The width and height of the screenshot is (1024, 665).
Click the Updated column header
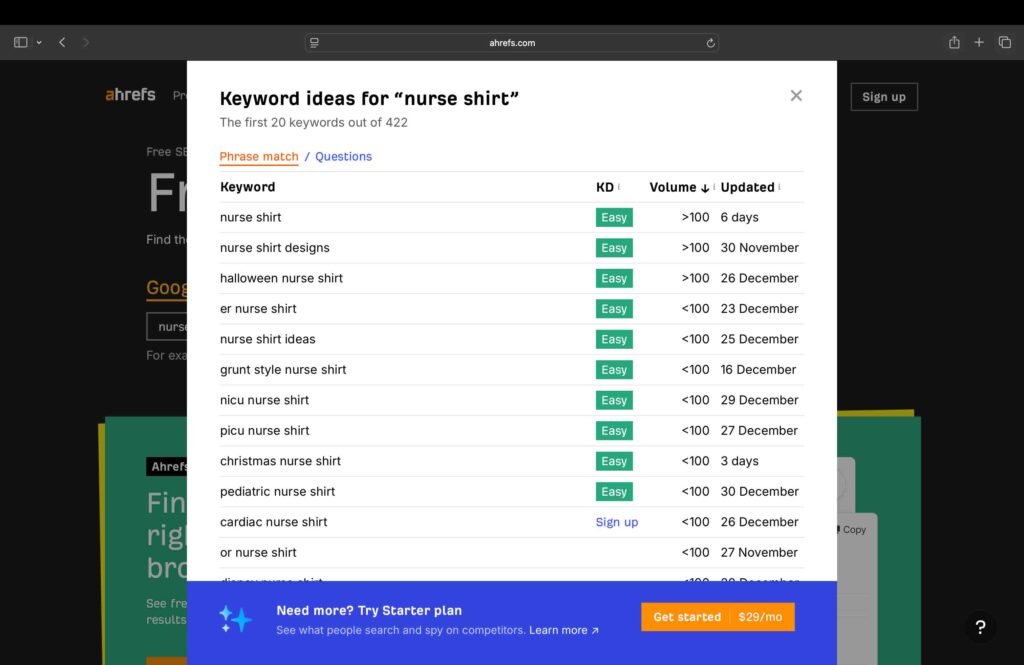tap(749, 187)
